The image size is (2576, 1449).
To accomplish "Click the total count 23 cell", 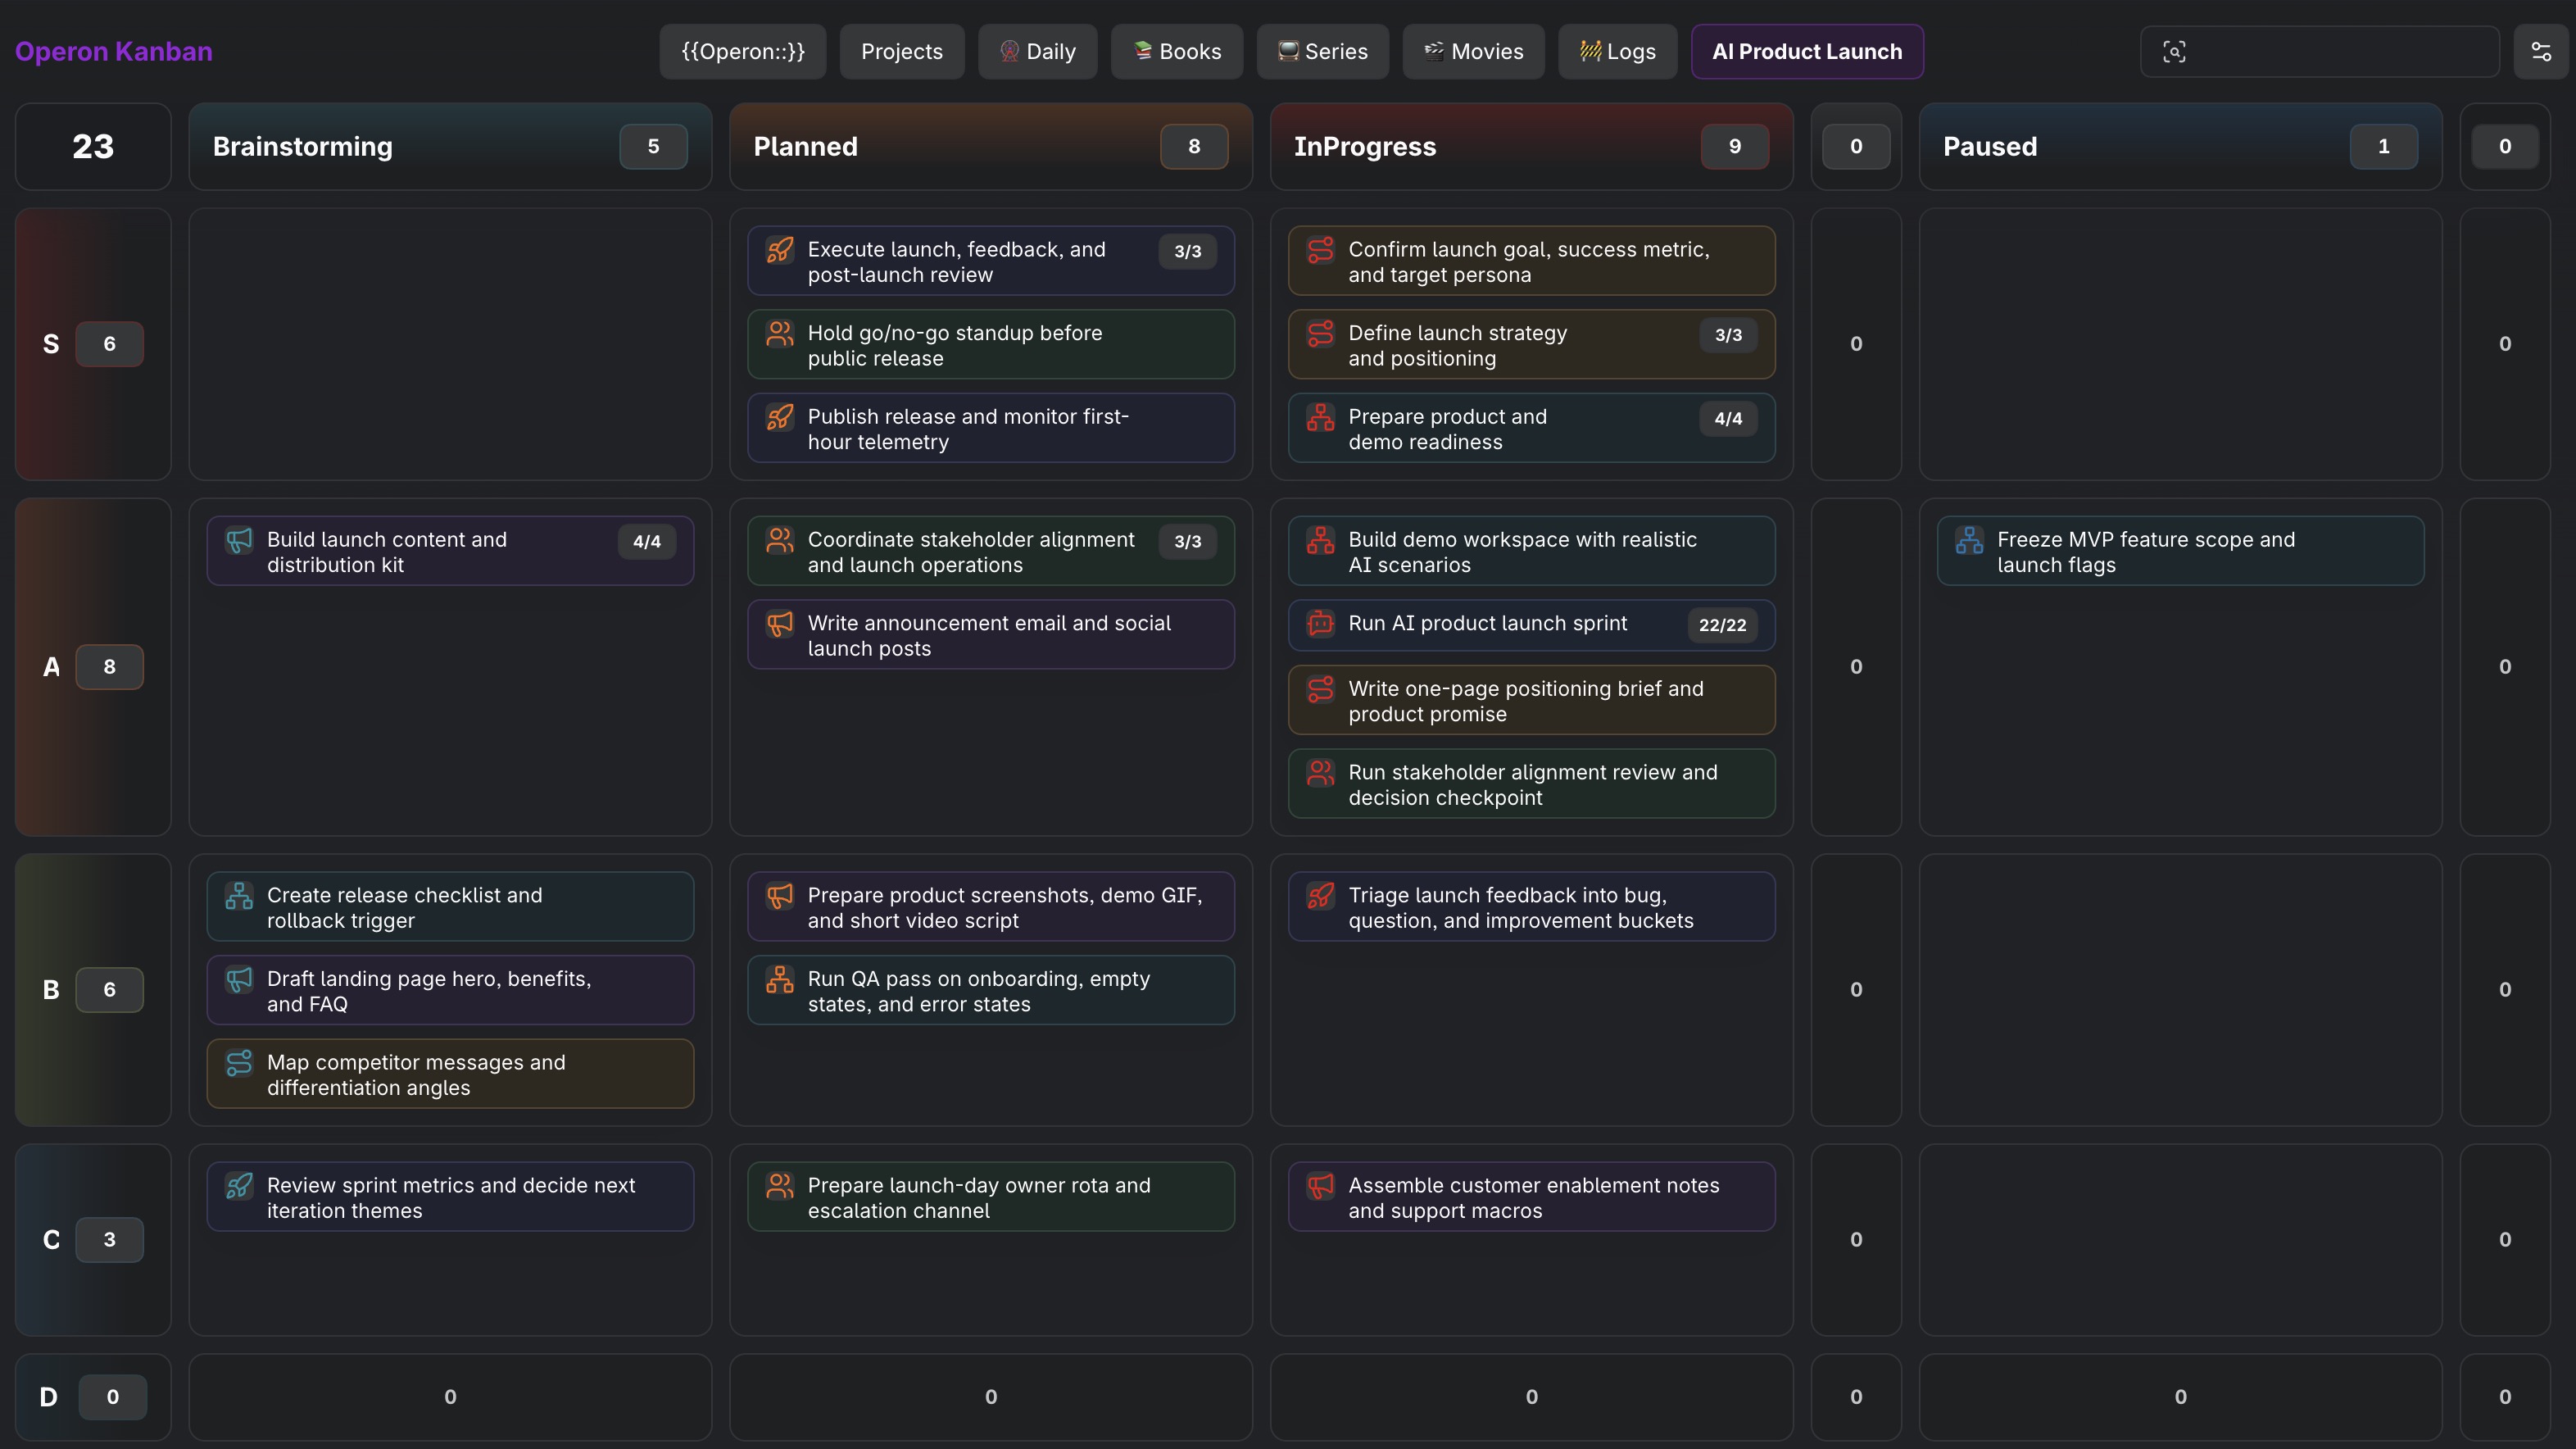I will pos(93,146).
